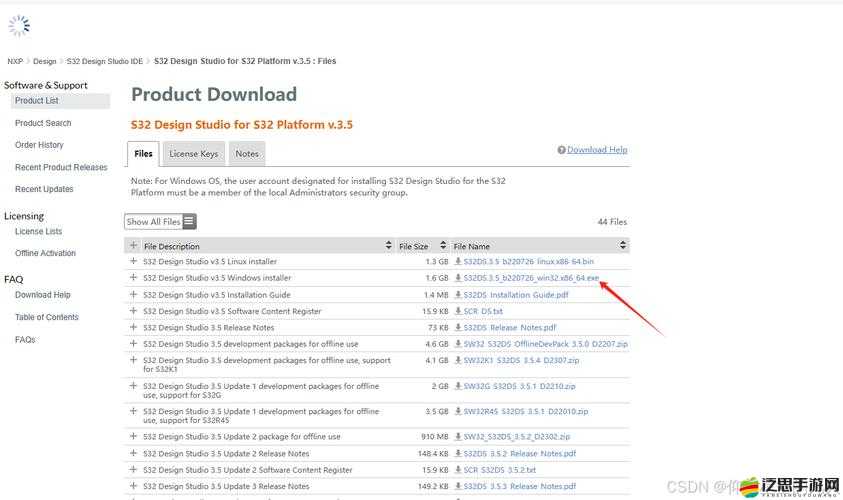
Task: Click download icon for Installation Guide pdf
Action: pos(458,295)
